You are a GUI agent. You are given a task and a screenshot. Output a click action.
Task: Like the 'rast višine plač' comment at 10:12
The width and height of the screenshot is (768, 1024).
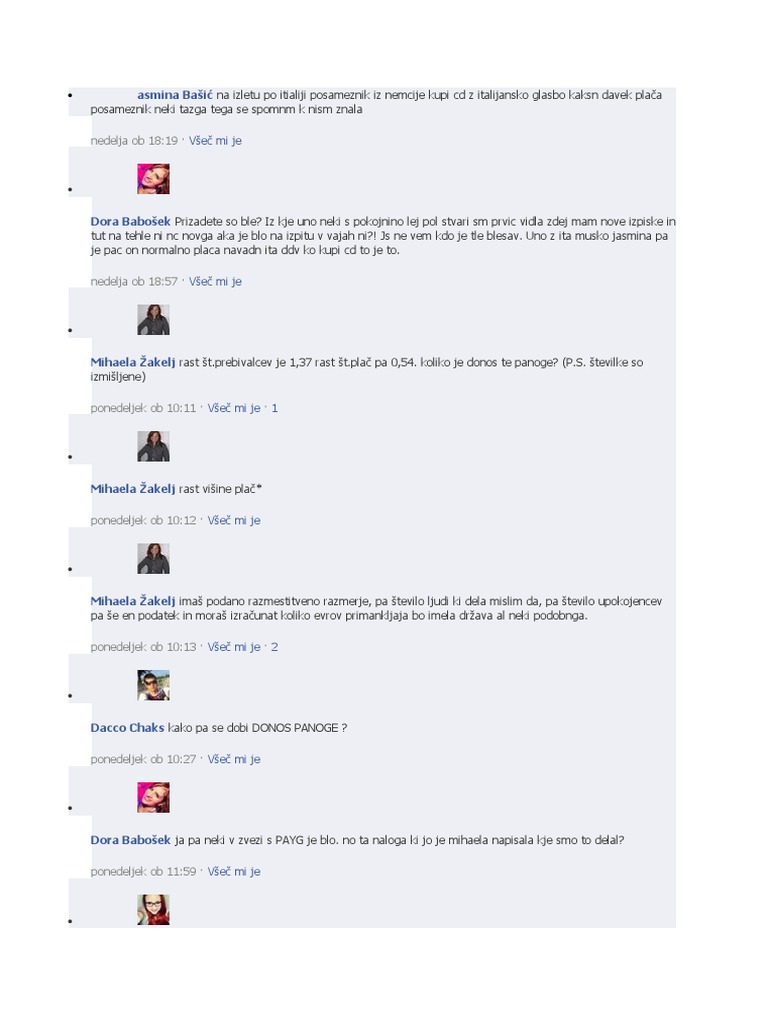pyautogui.click(x=234, y=520)
